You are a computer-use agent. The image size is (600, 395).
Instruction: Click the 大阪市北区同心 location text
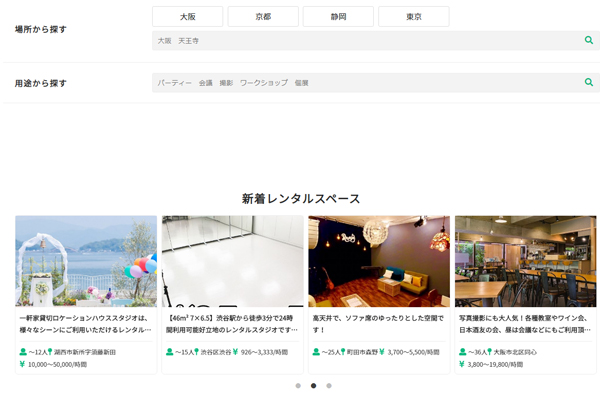pos(515,352)
